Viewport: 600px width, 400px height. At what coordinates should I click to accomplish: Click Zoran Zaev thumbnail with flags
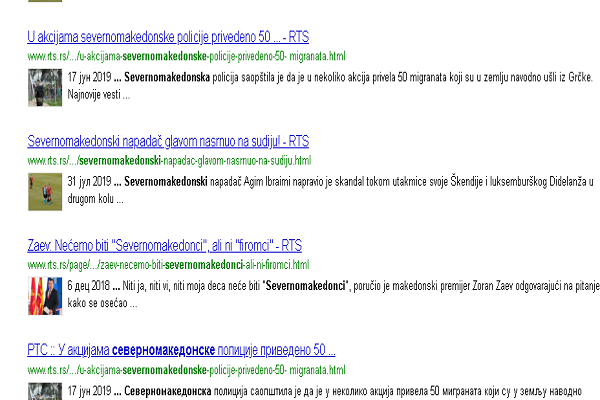pos(45,296)
